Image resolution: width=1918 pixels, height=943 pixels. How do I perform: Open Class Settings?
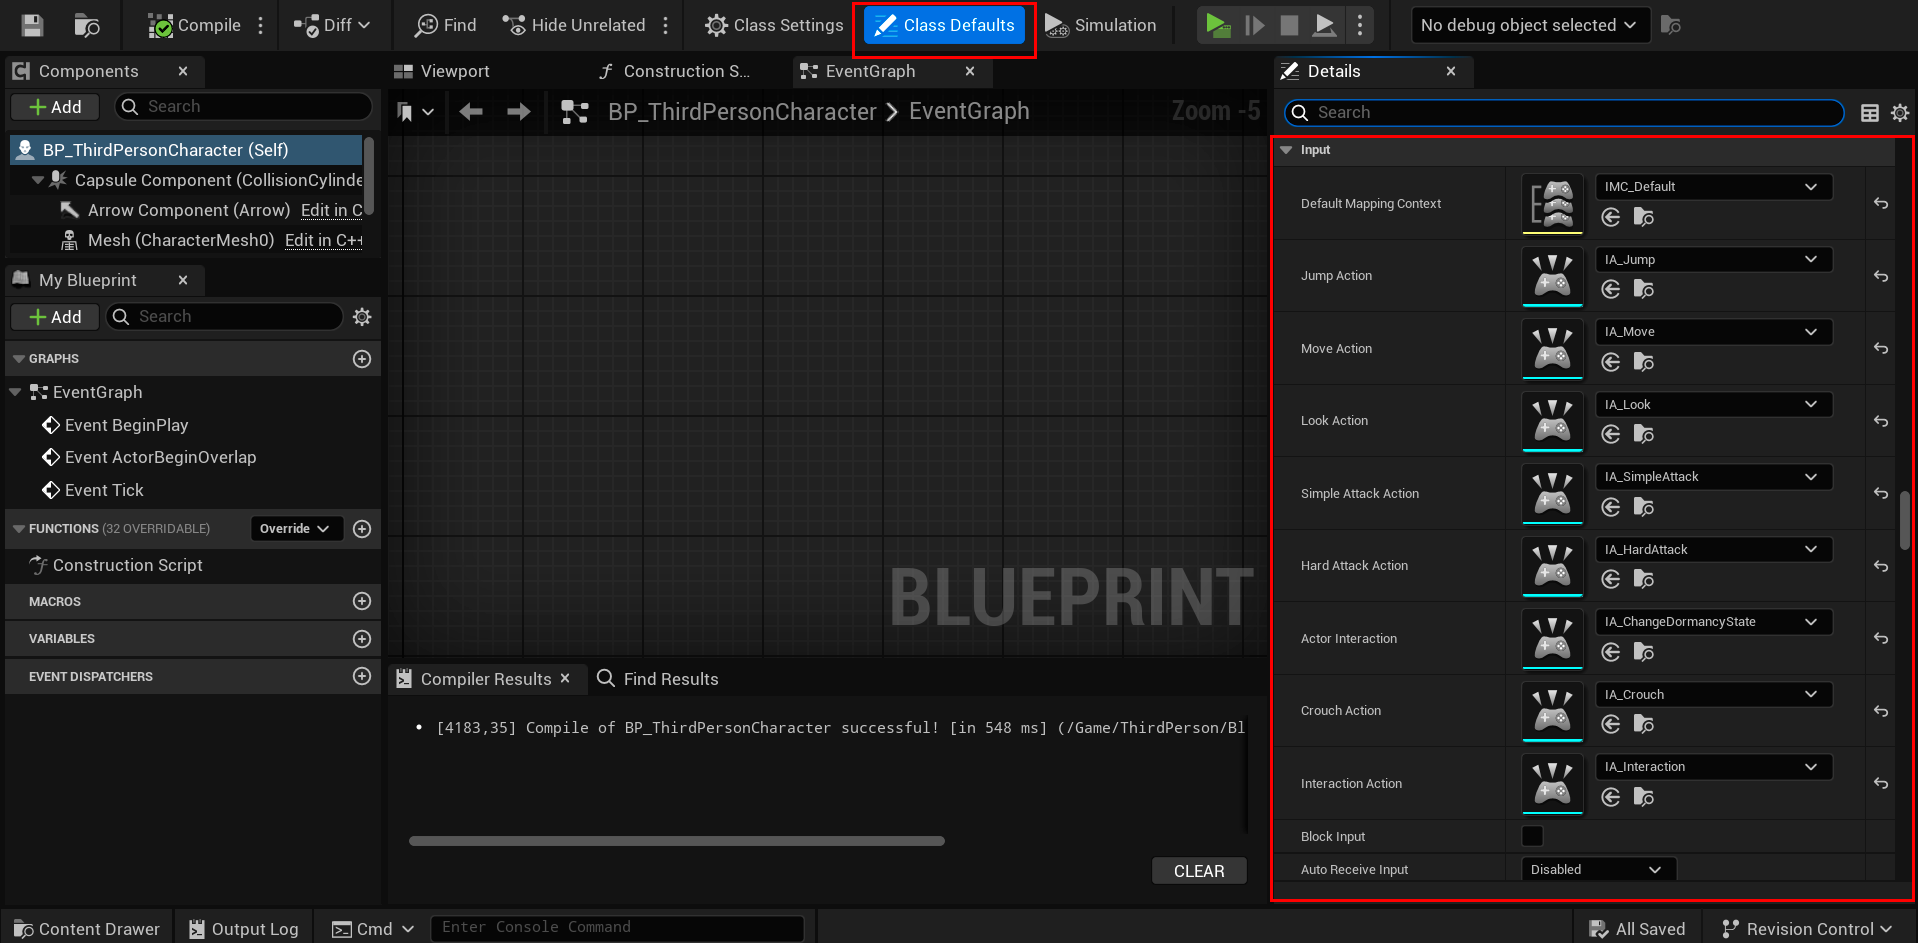pos(774,25)
